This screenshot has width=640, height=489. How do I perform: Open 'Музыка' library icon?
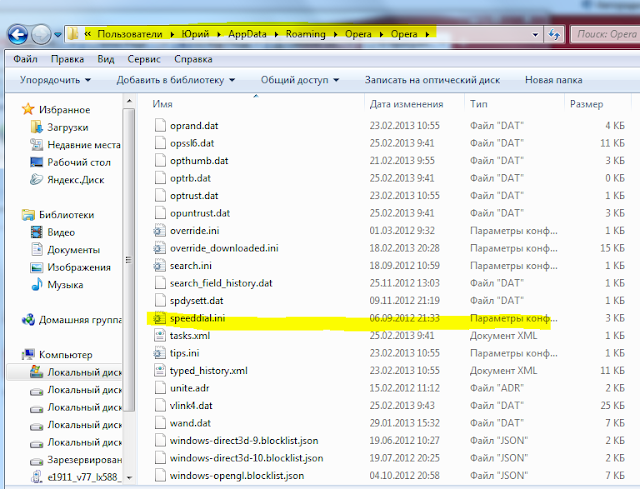37,285
